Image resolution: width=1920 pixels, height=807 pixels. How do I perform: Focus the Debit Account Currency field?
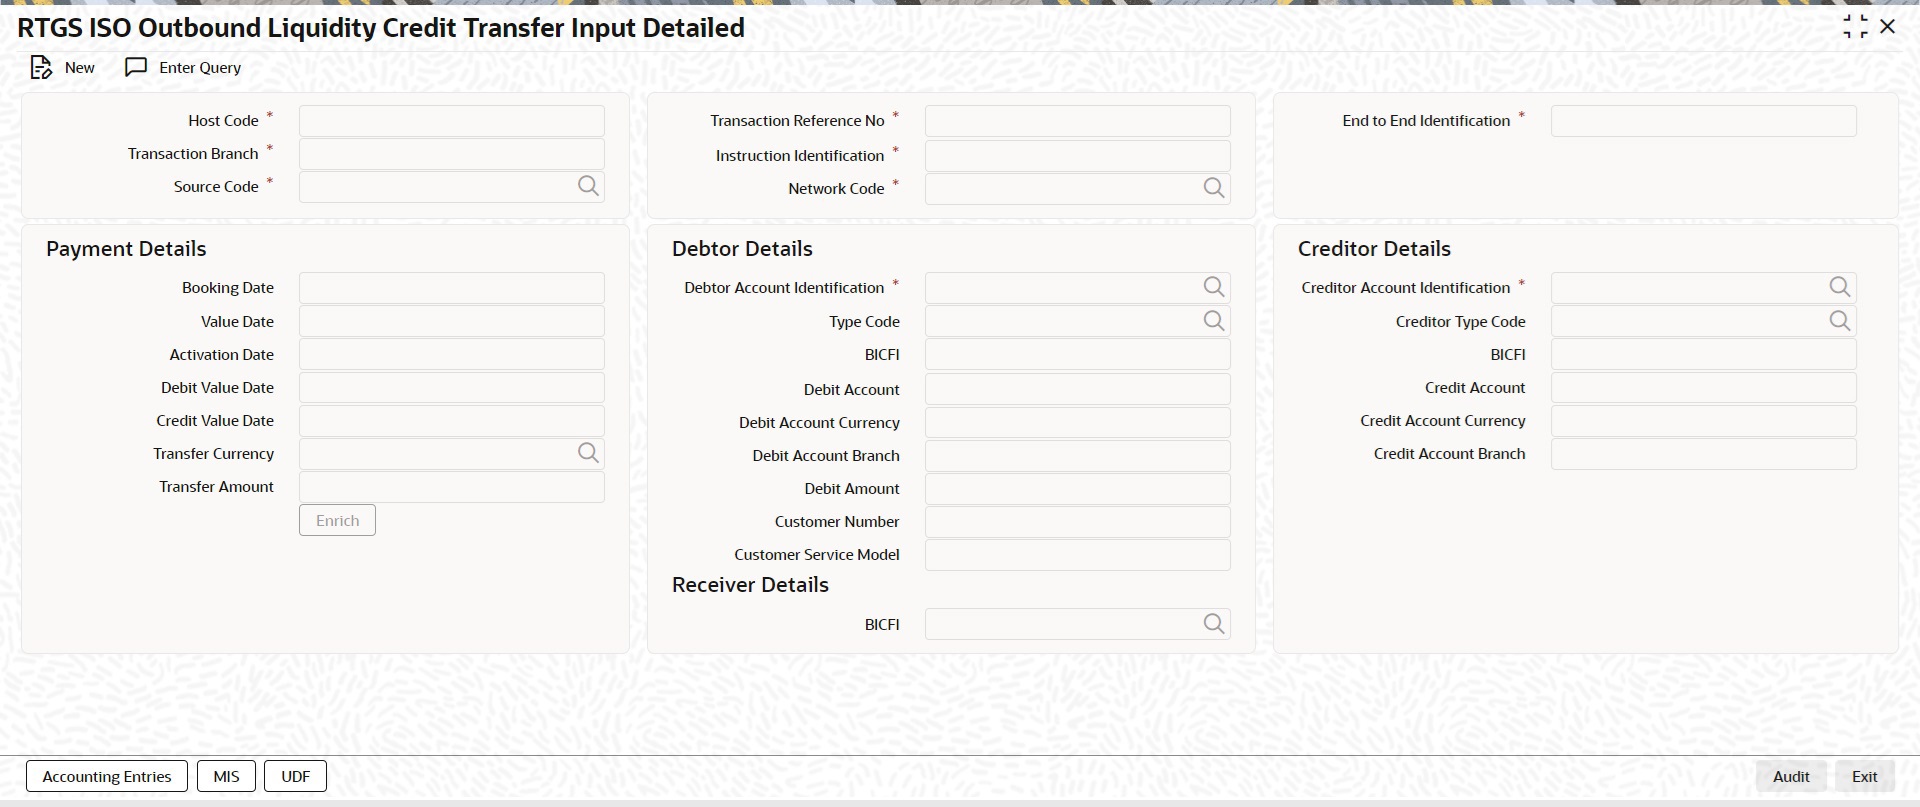[x=1078, y=422]
